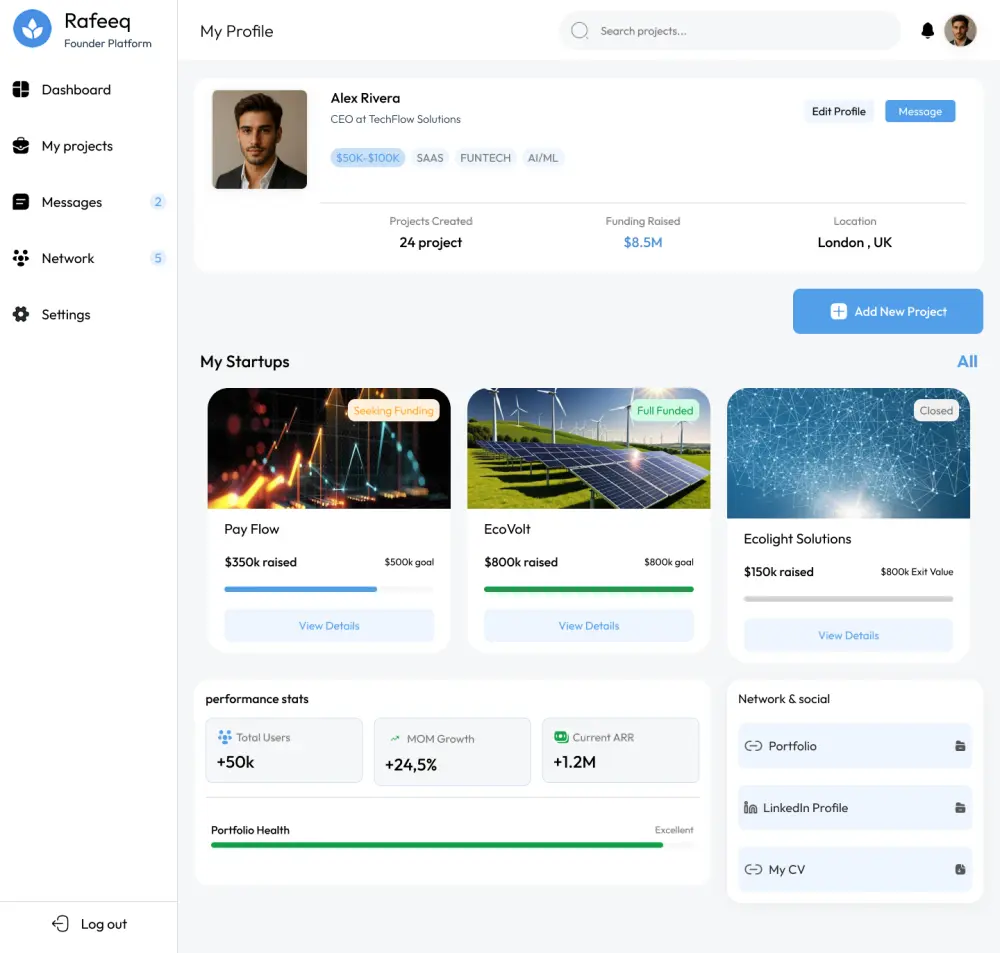
Task: Switch to the All startups filter
Action: (967, 361)
